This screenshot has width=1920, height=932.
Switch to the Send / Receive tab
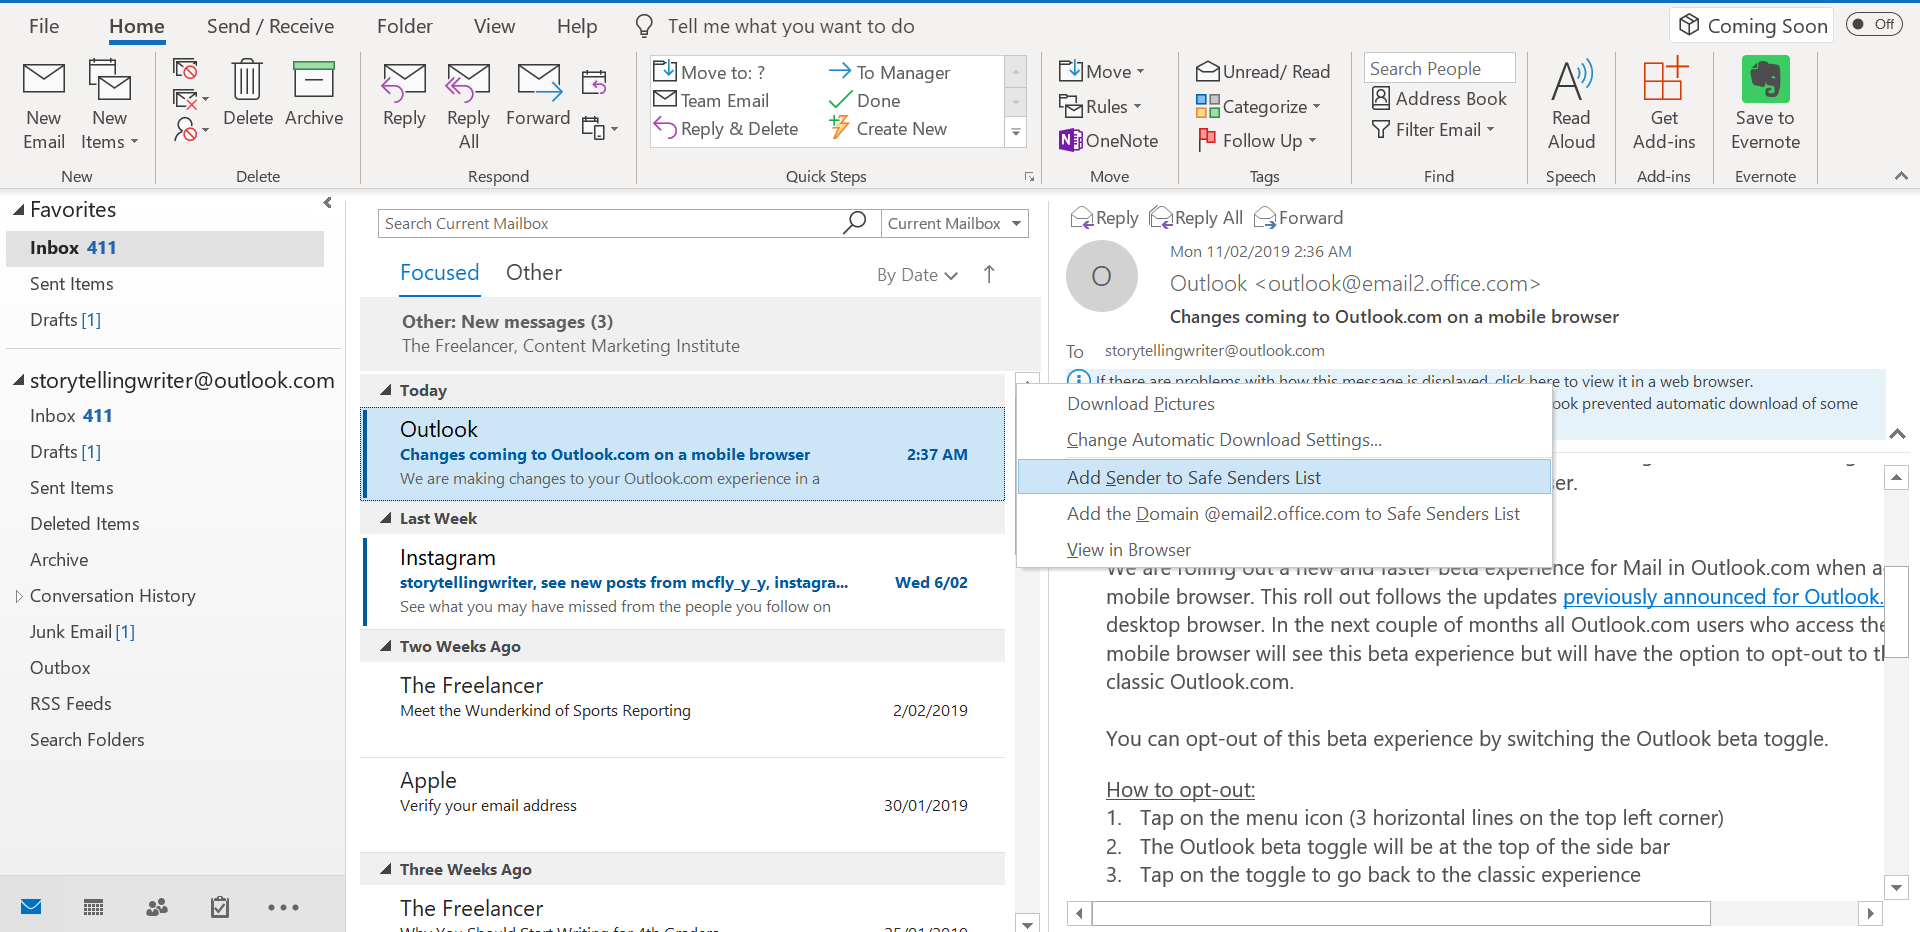click(x=270, y=26)
